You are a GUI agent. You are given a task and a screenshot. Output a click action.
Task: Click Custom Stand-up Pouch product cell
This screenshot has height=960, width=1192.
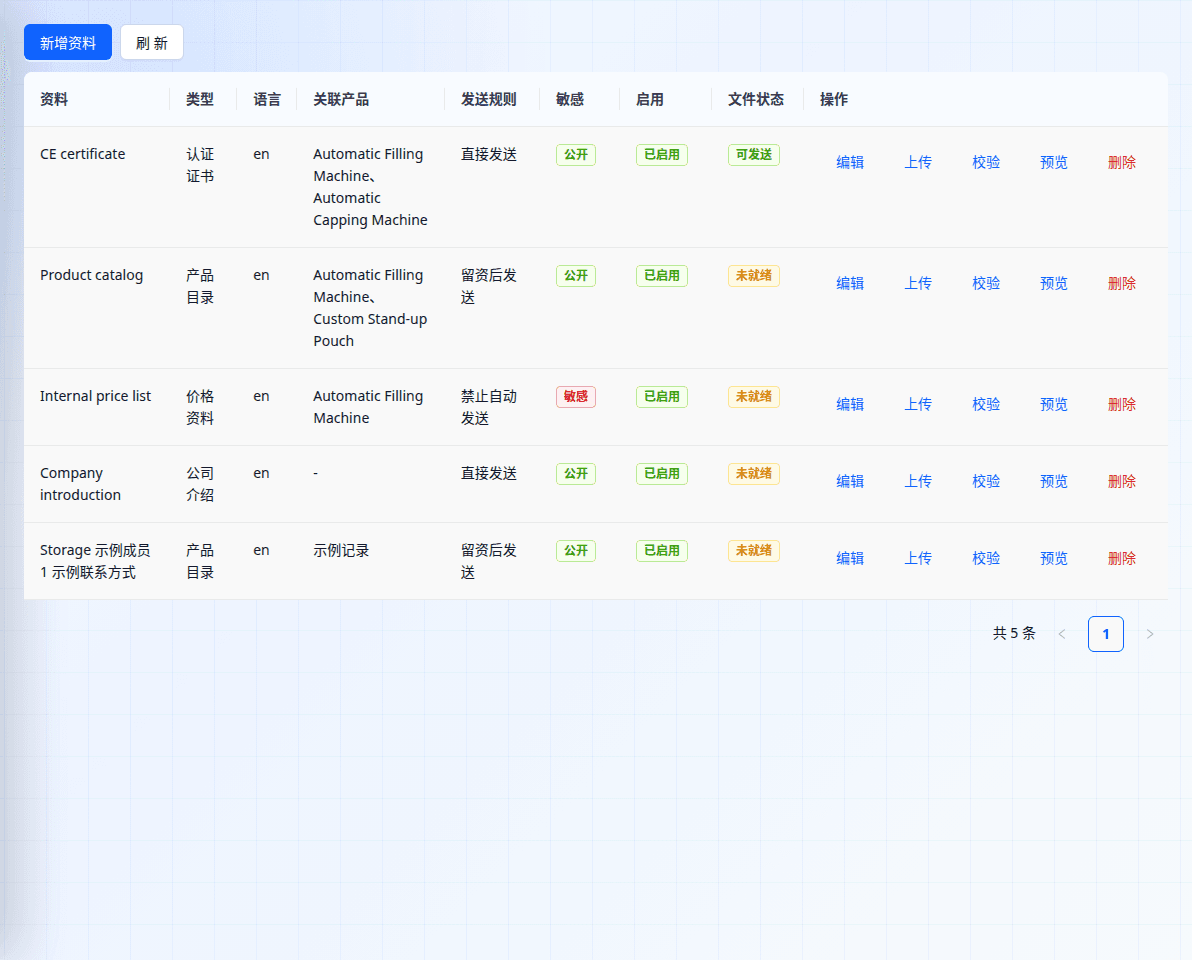tap(370, 330)
